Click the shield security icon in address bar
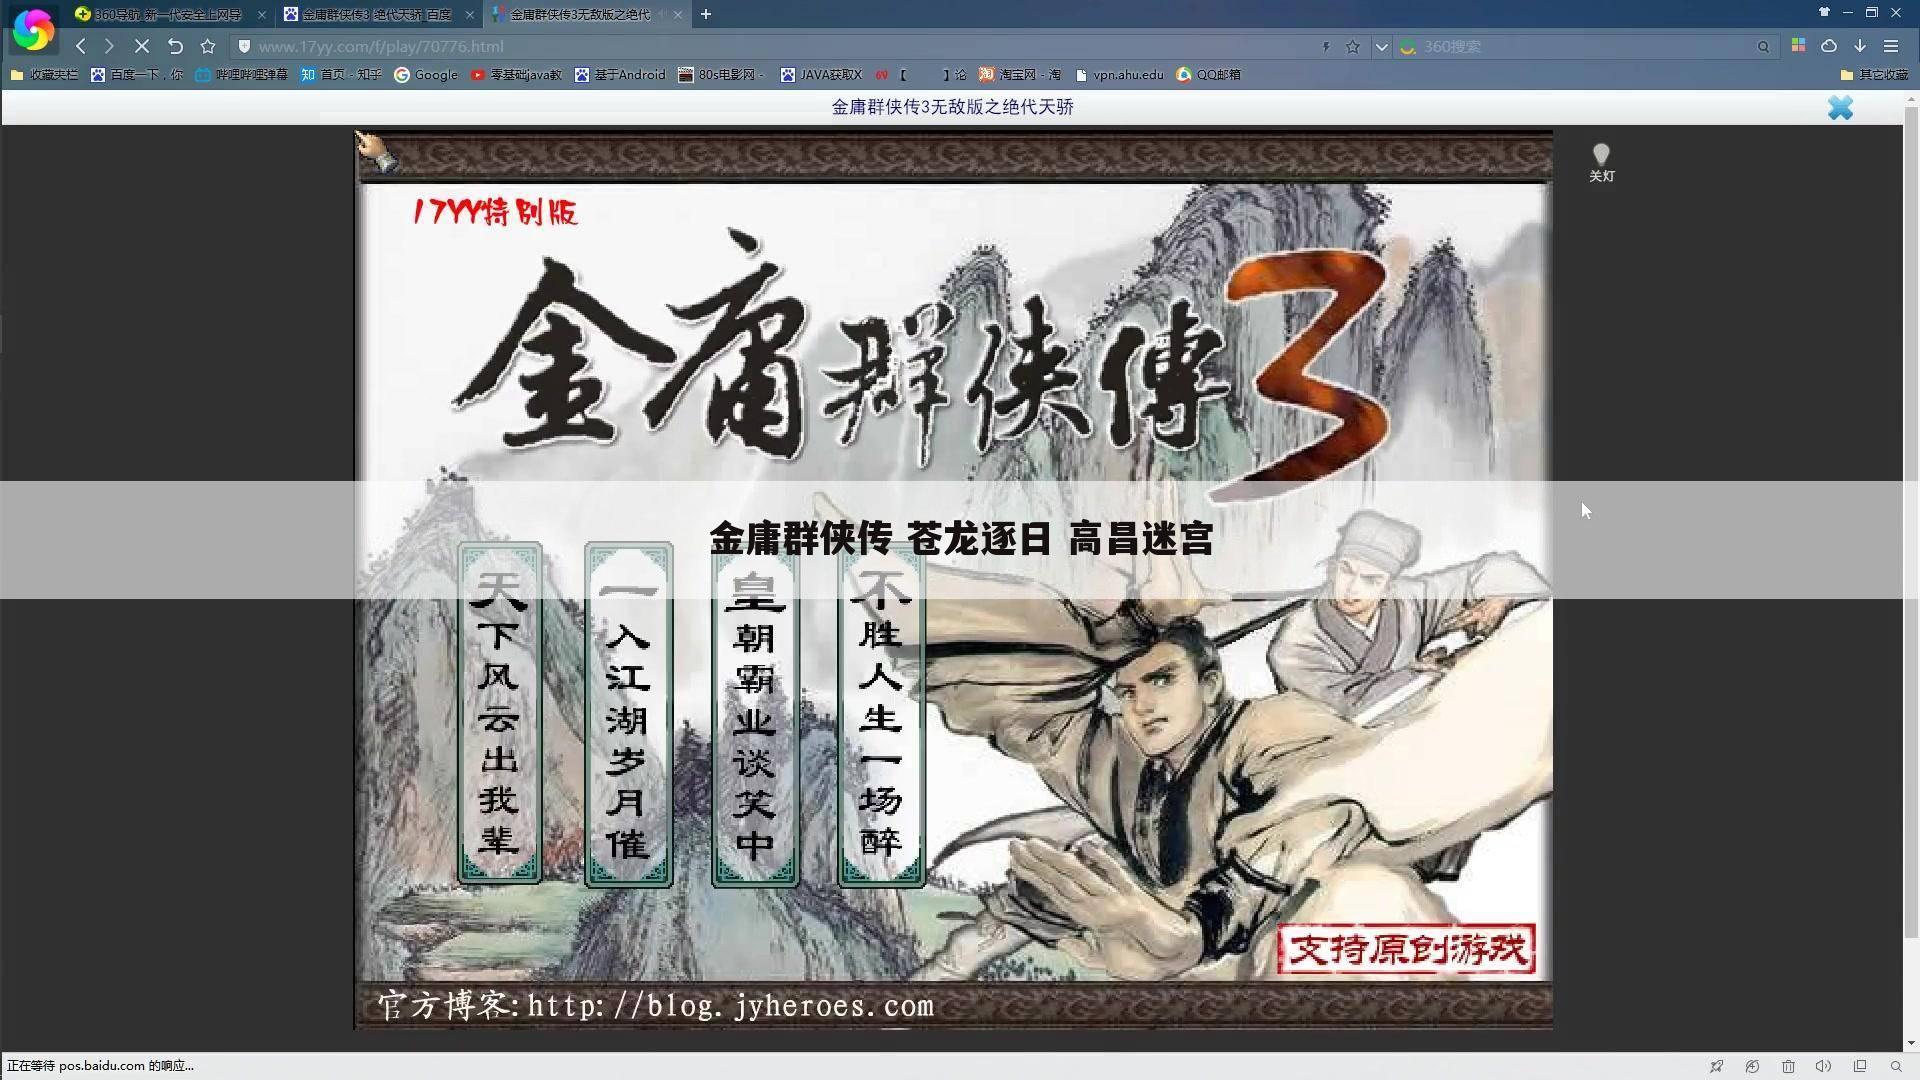Viewport: 1920px width, 1080px height. coord(244,47)
